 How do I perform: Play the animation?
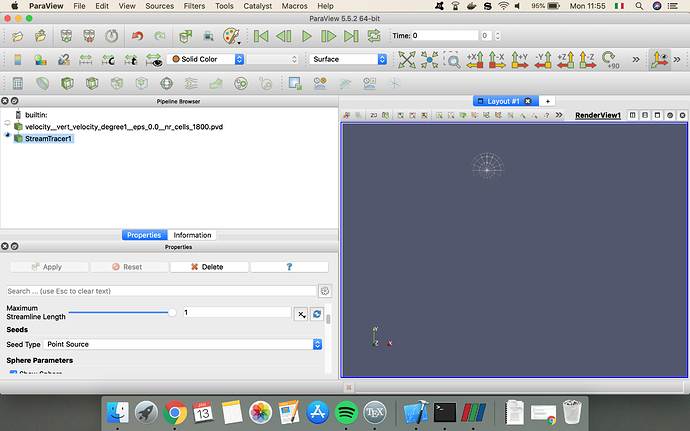306,36
